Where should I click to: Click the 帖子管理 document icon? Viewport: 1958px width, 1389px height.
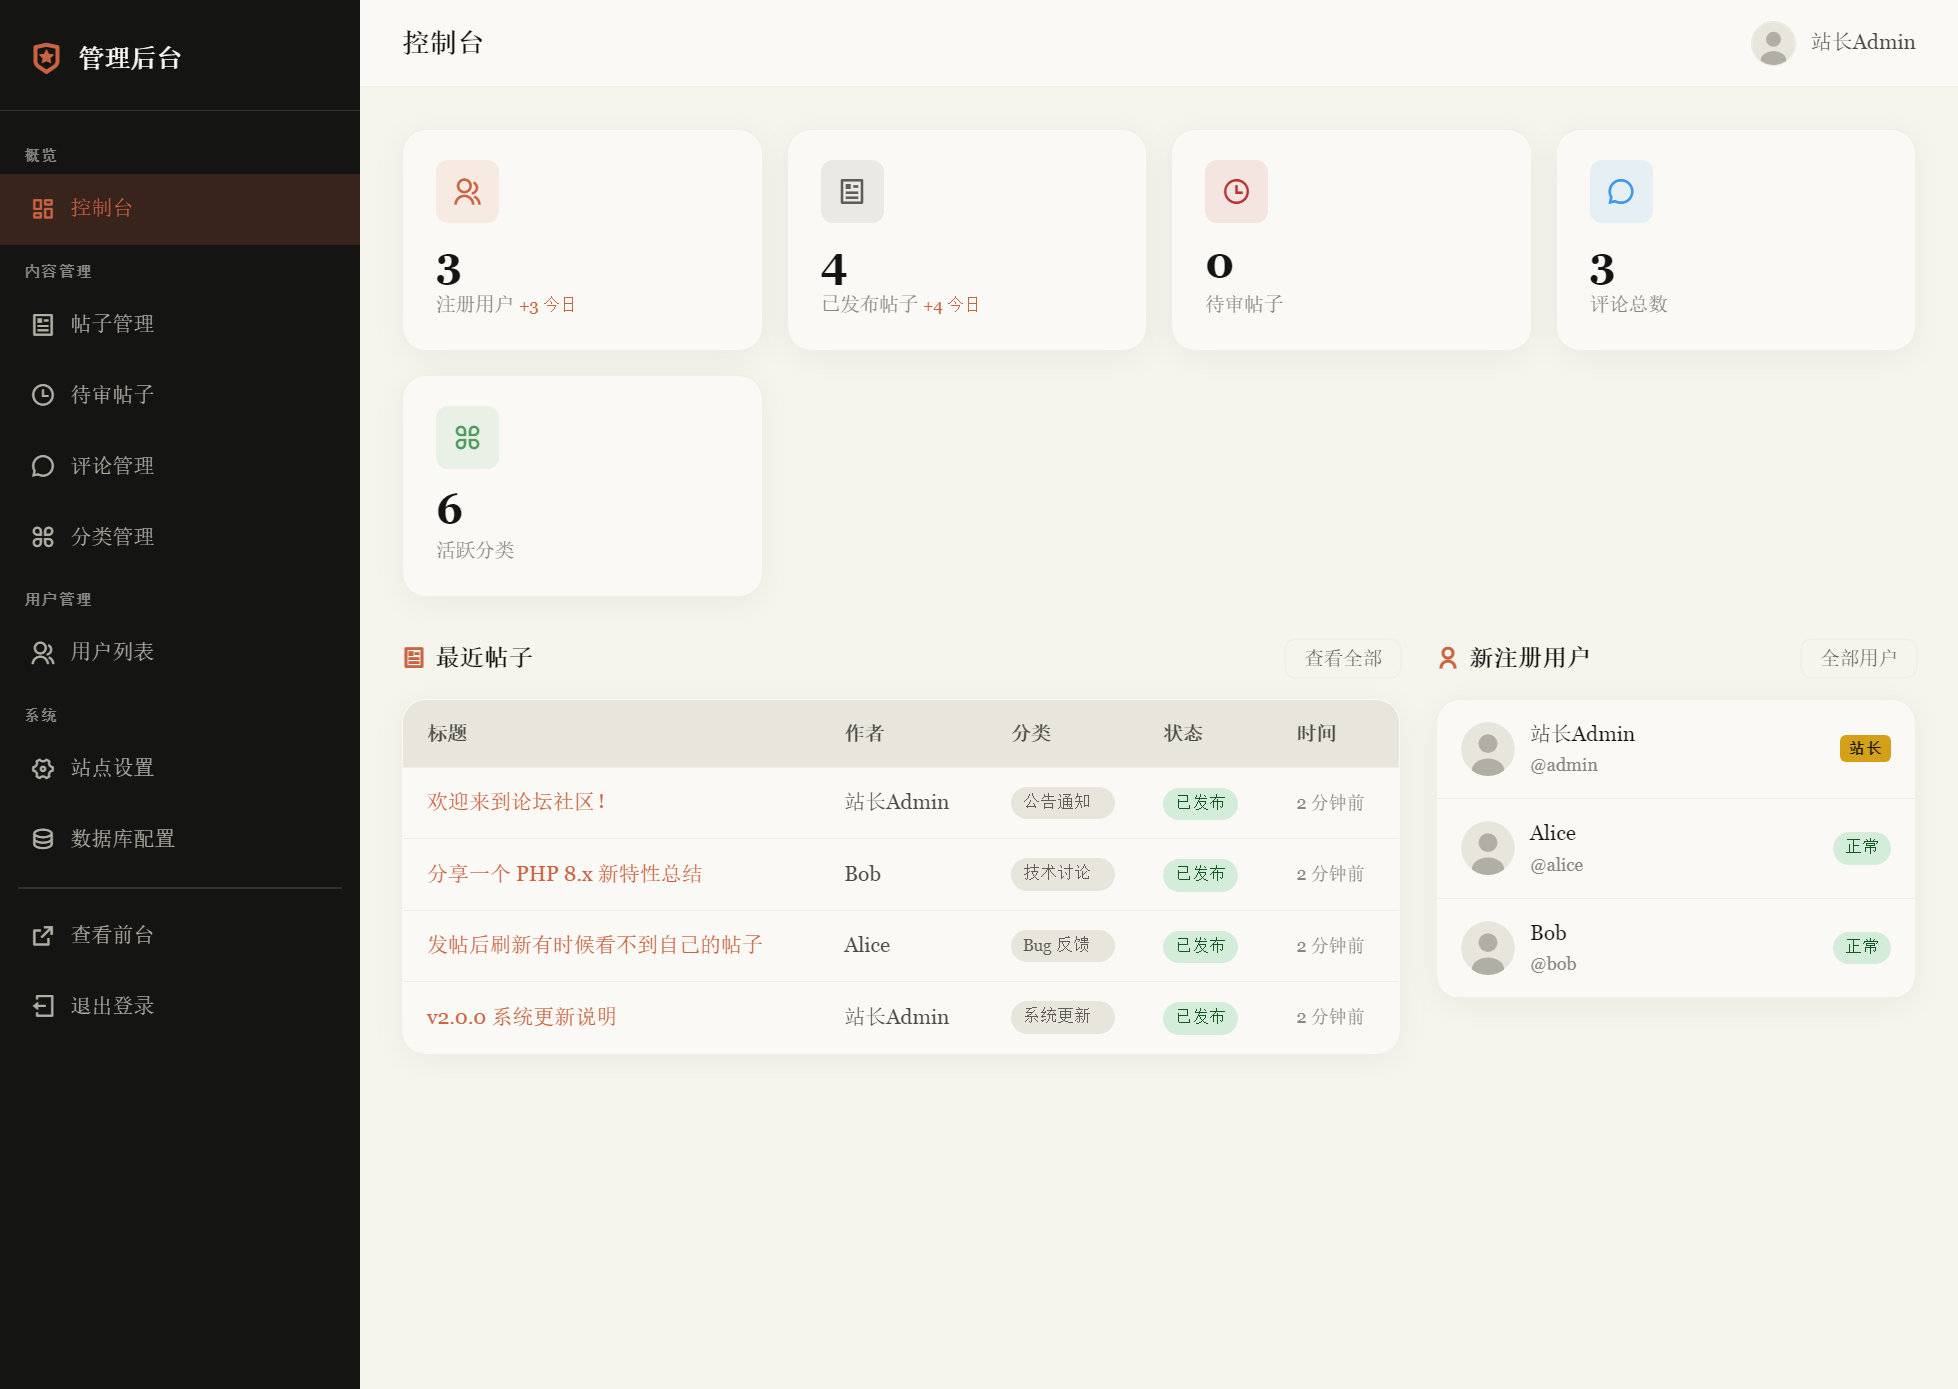tap(42, 324)
